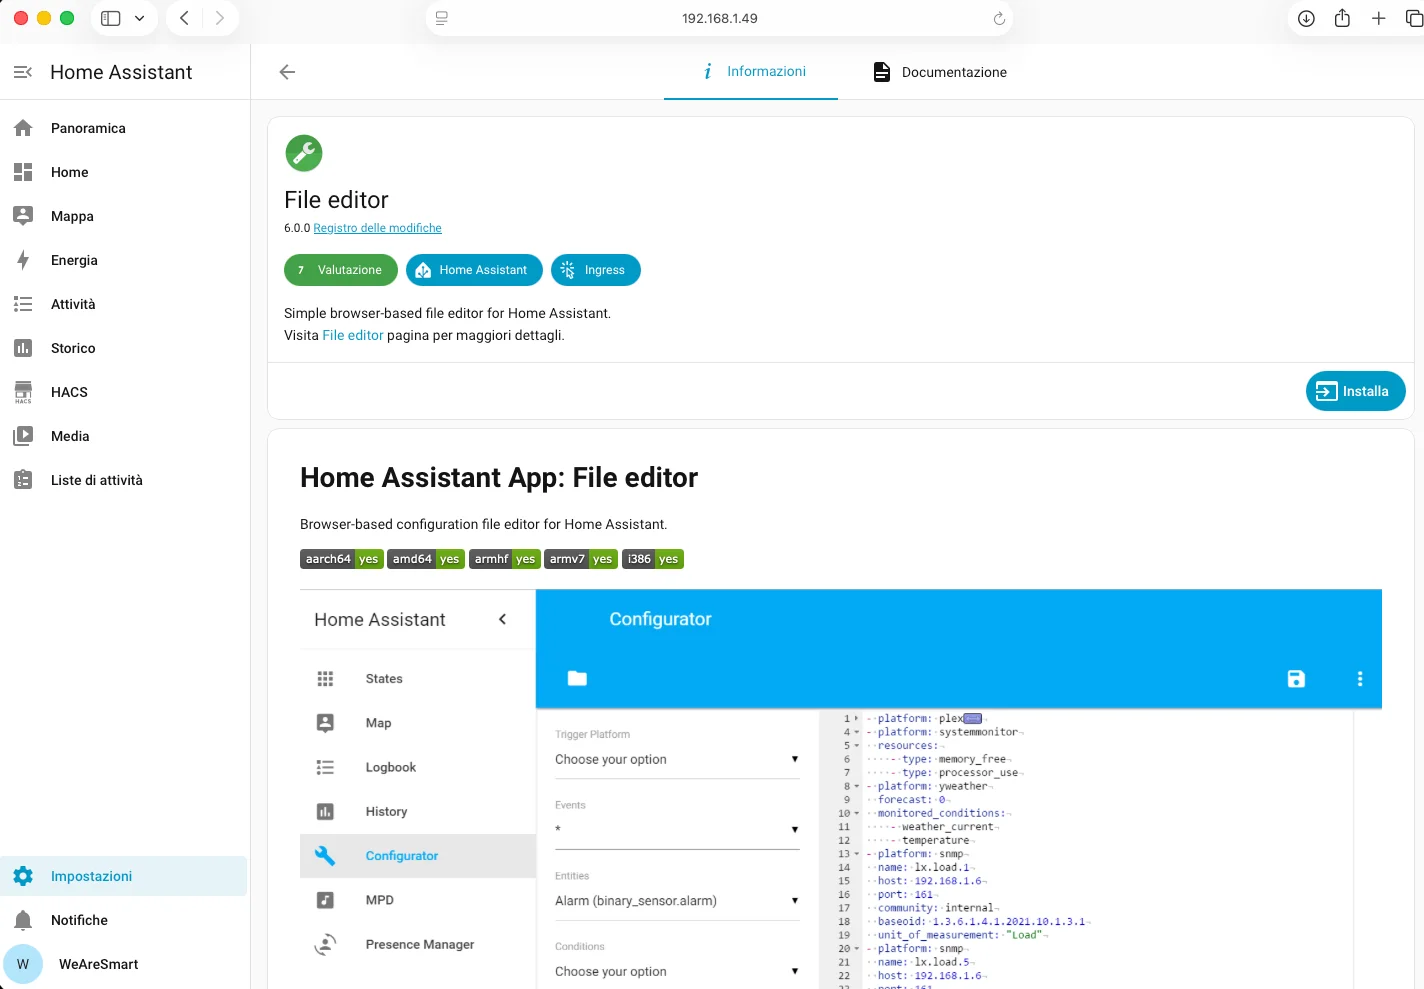Toggle the Safari sidebar button
1424x989 pixels.
[111, 18]
